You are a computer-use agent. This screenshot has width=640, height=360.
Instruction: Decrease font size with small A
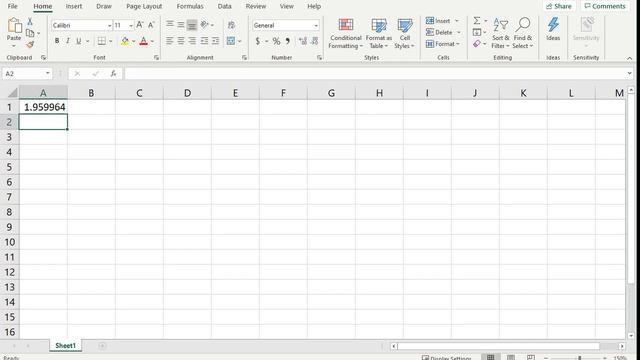point(151,25)
